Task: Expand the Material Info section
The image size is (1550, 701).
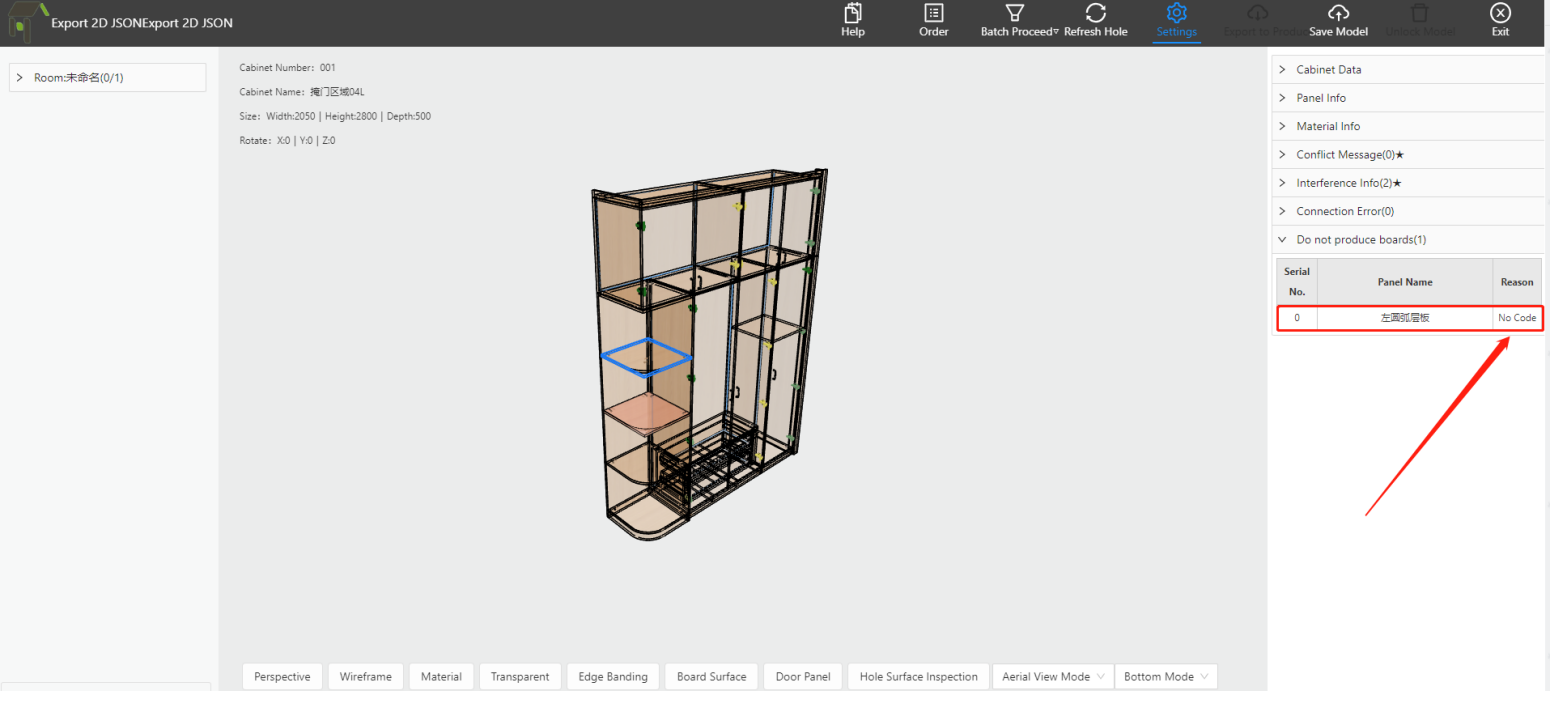Action: 1408,126
